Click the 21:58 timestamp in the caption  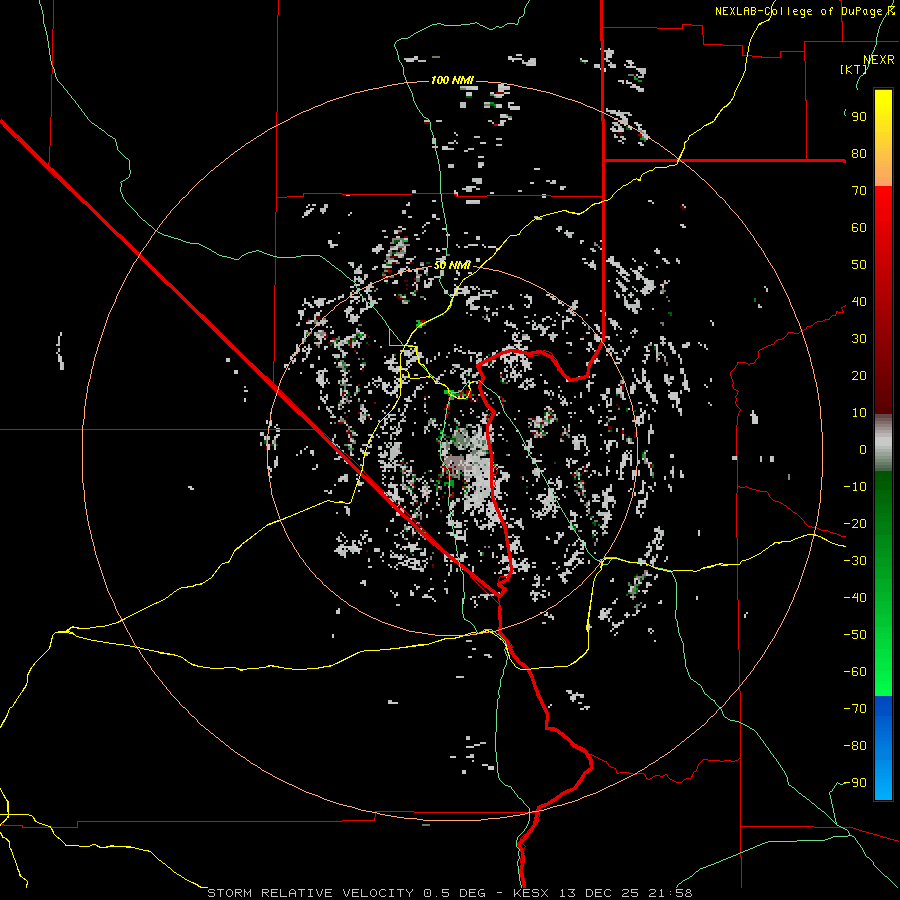point(670,893)
